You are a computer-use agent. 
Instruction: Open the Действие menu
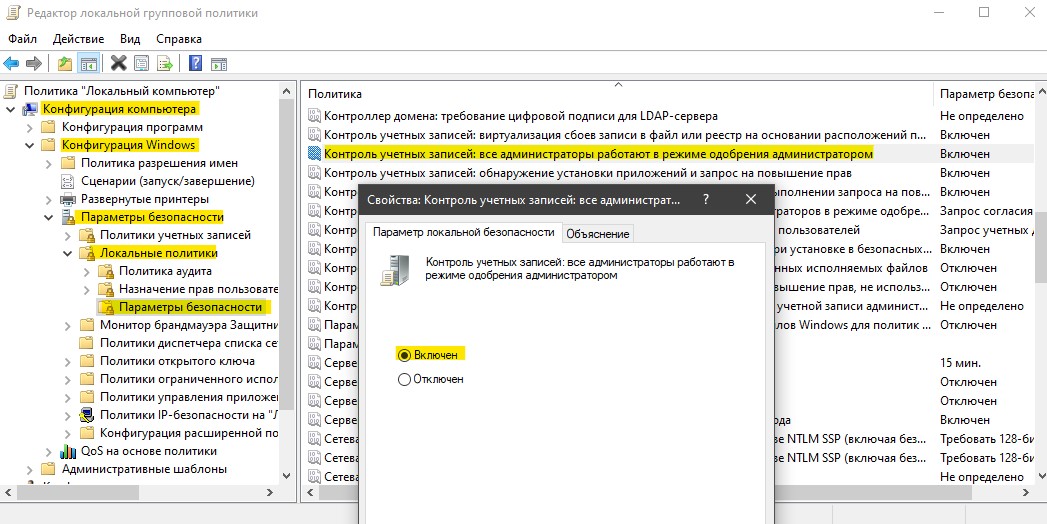click(x=78, y=39)
